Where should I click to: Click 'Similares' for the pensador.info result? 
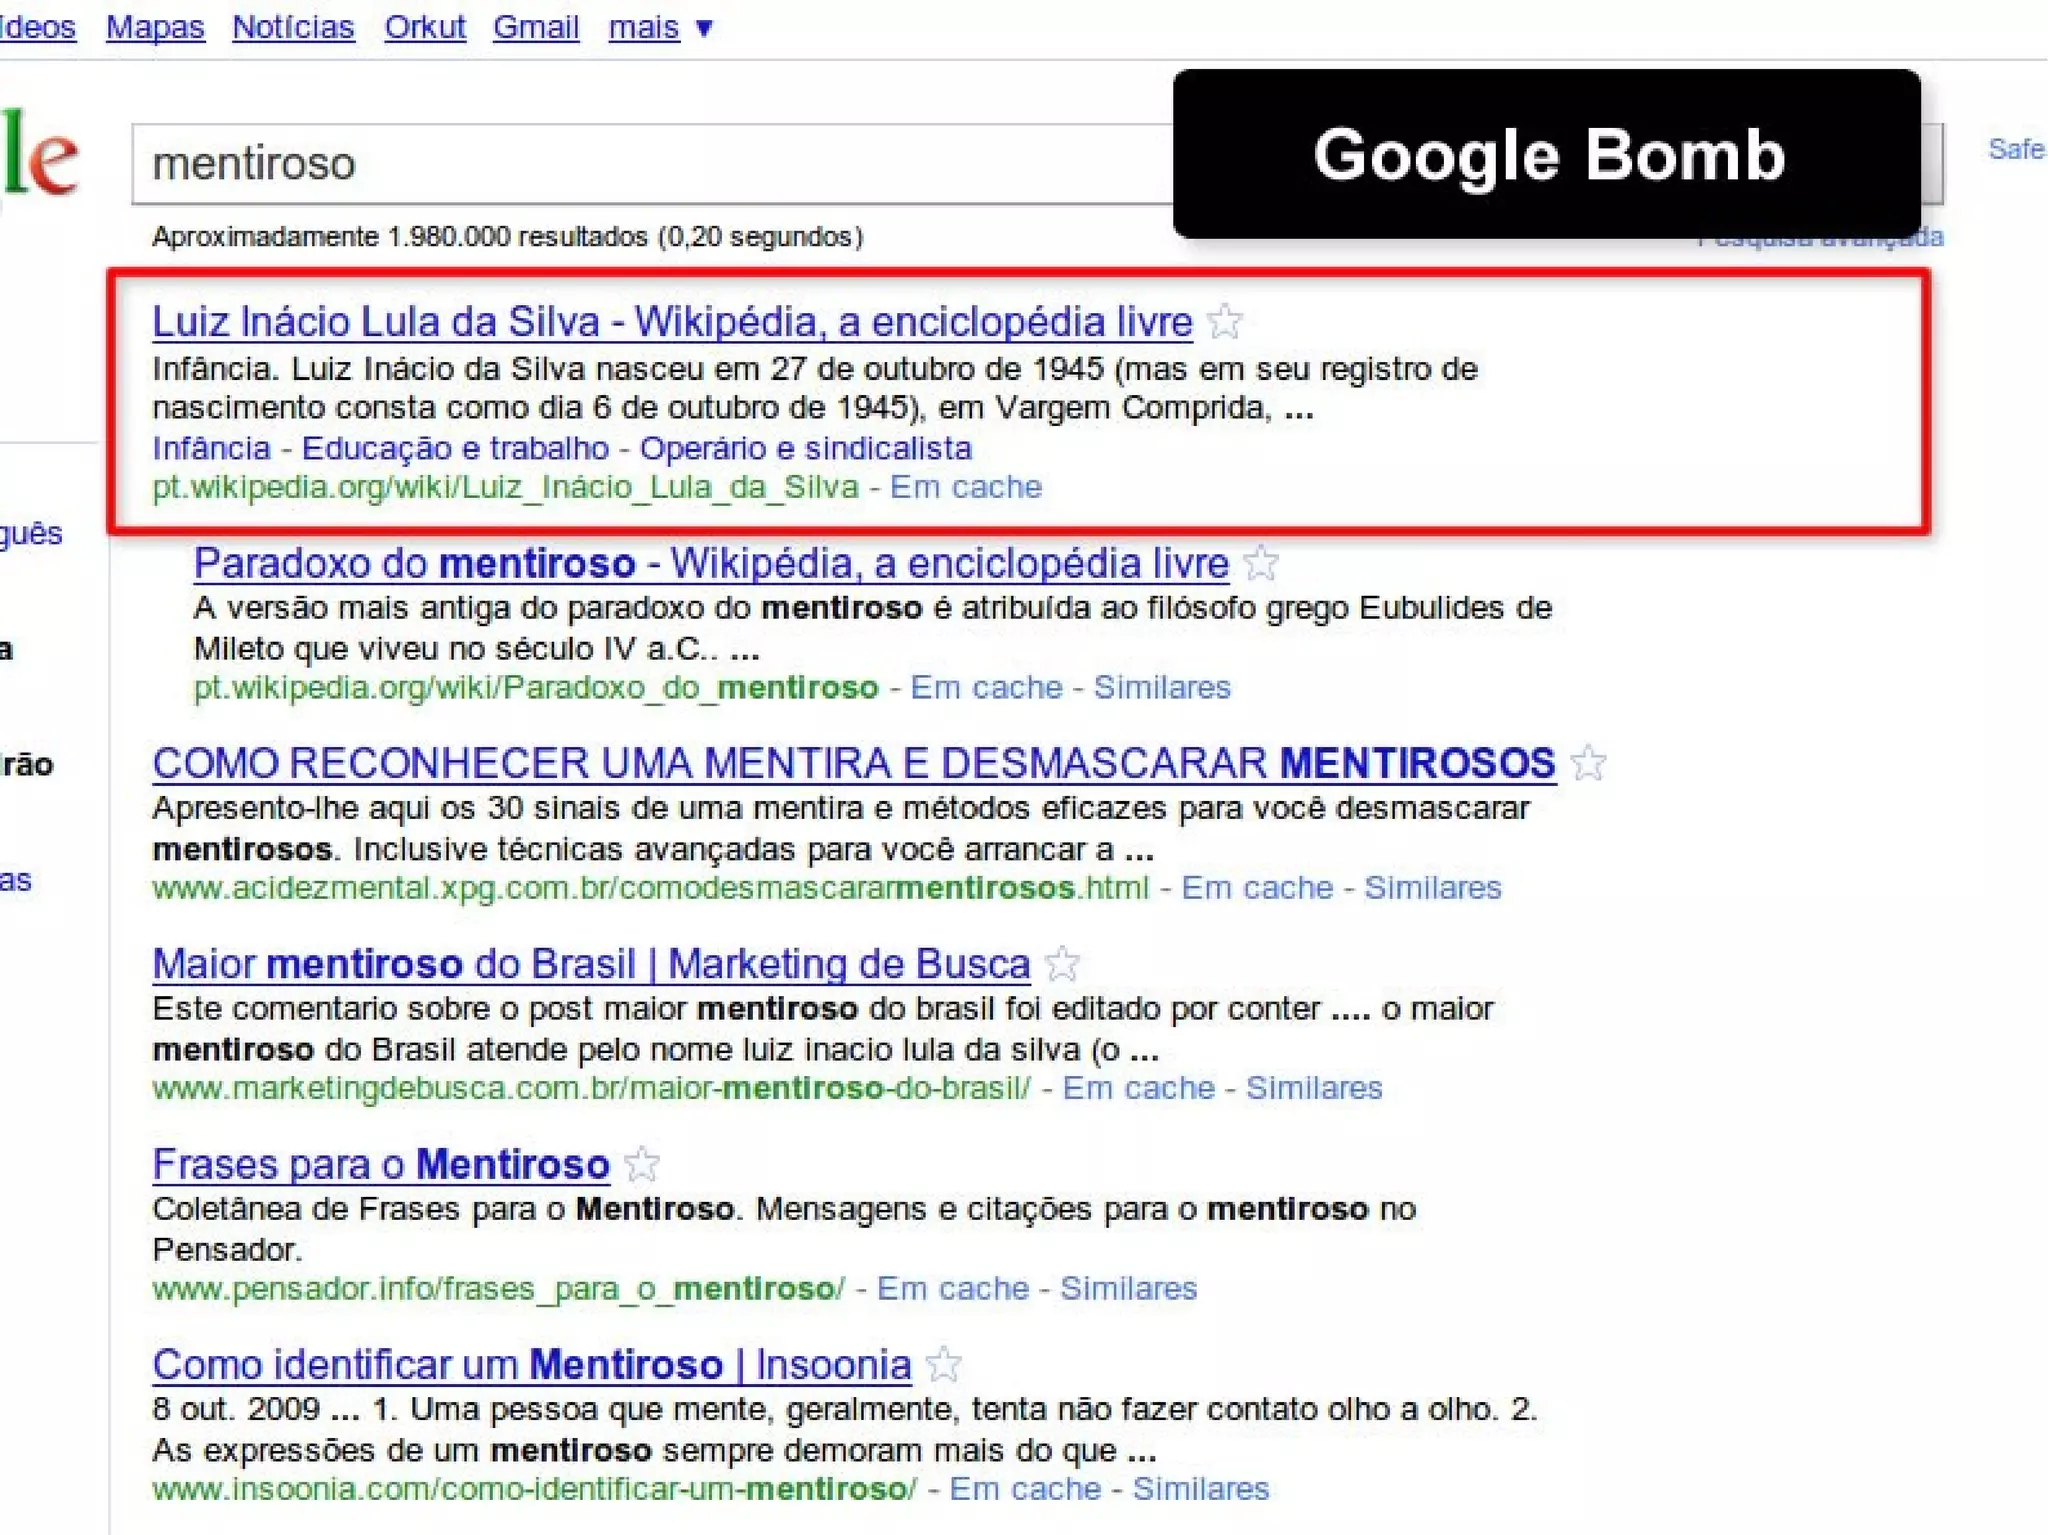tap(1128, 1288)
